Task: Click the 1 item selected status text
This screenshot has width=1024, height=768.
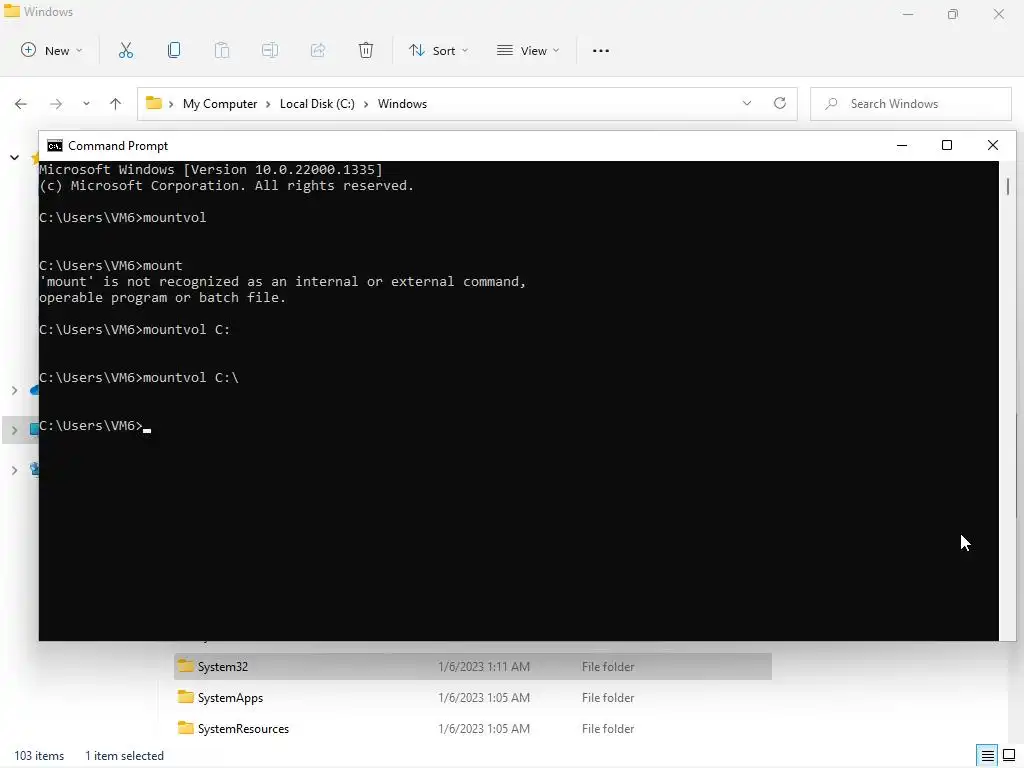Action: (124, 756)
